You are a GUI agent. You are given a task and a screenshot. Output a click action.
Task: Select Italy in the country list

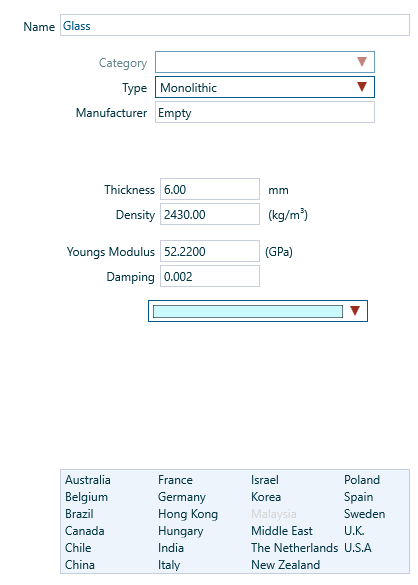(x=169, y=565)
